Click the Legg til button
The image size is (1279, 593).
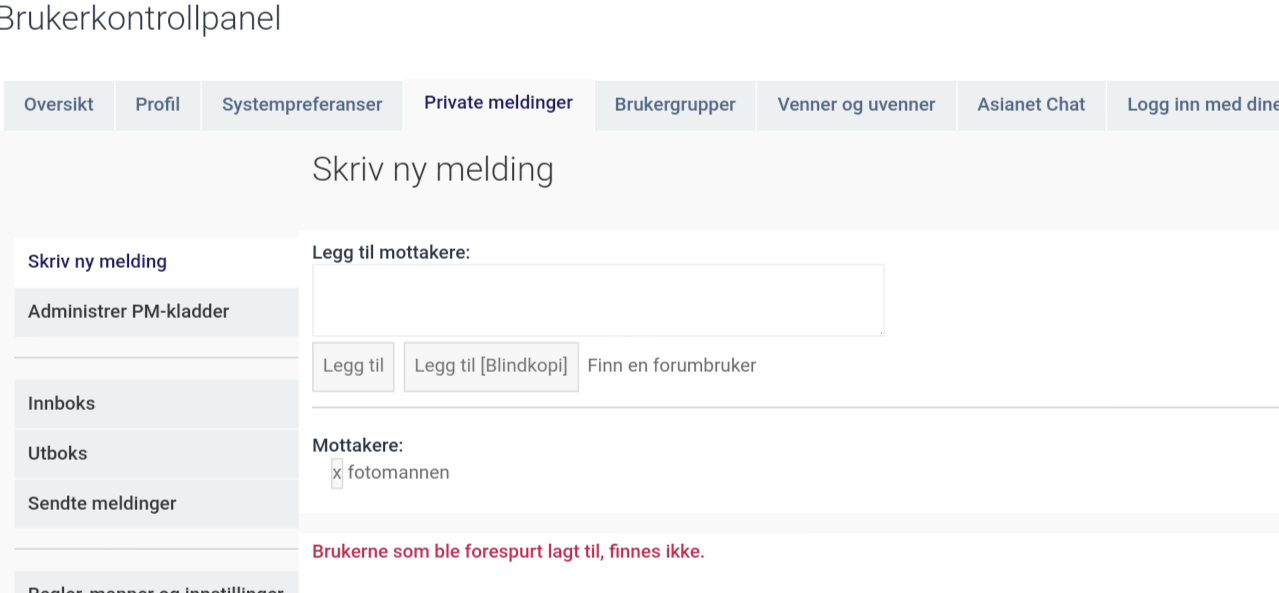coord(353,366)
